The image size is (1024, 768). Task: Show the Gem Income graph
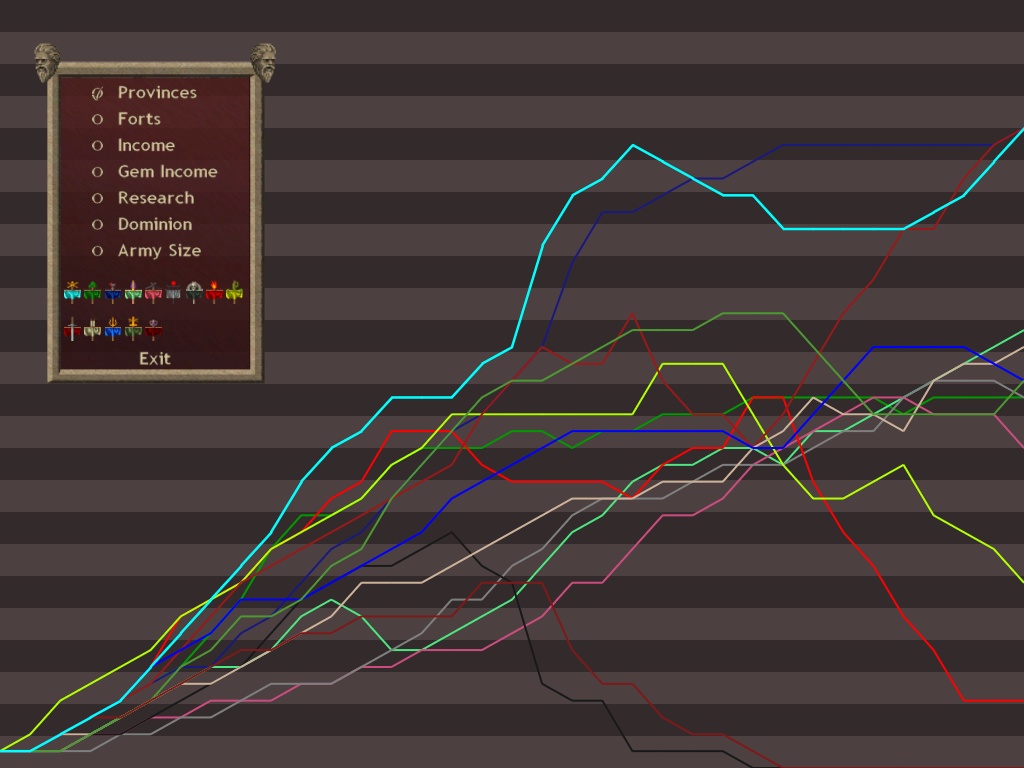[154, 172]
